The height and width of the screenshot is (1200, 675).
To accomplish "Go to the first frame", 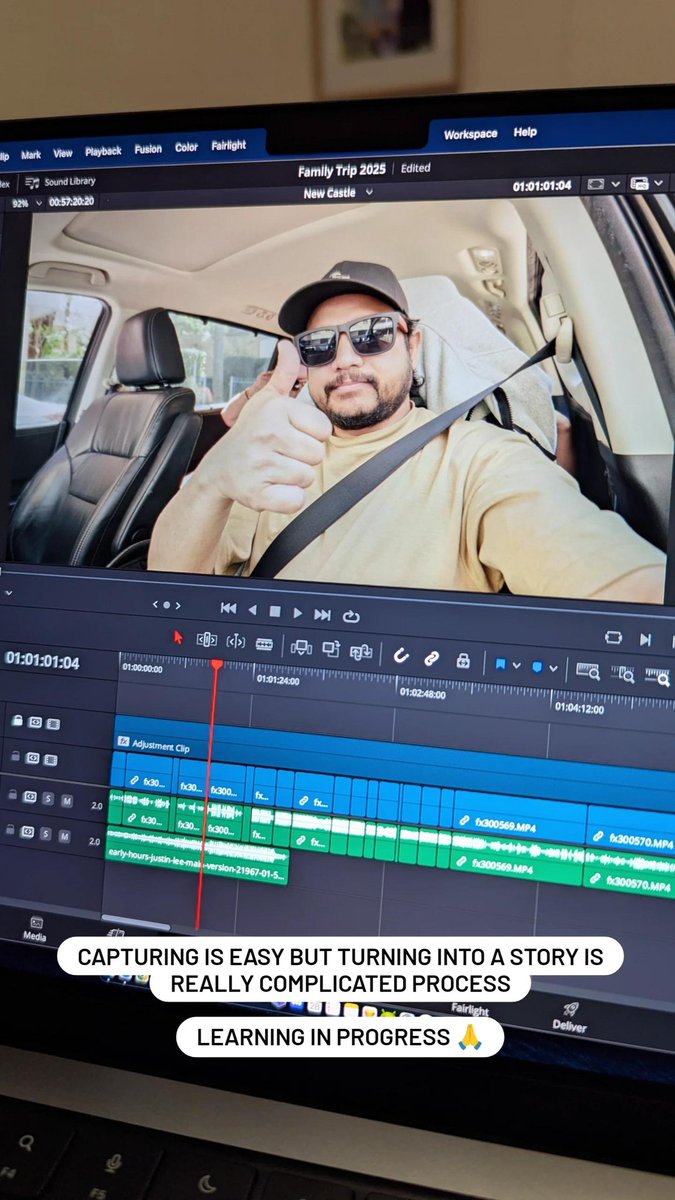I will click(x=229, y=608).
